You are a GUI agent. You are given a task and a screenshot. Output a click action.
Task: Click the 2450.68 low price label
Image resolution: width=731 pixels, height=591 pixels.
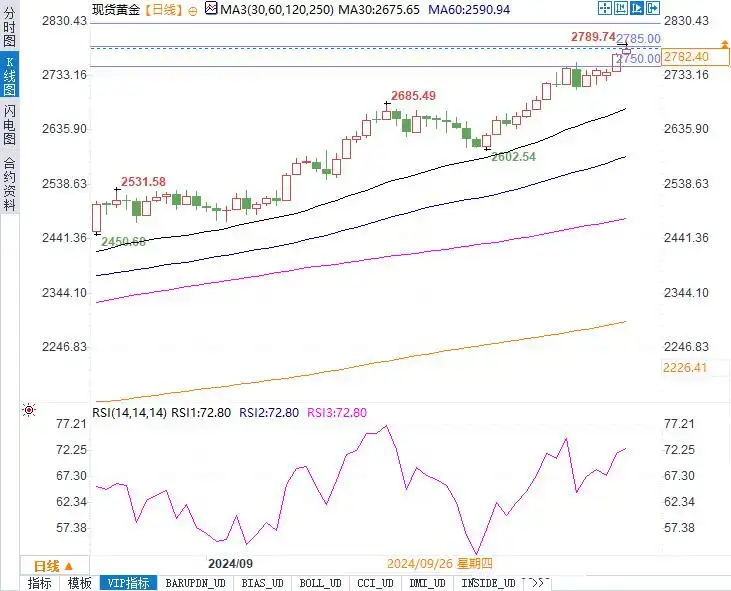[x=124, y=241]
